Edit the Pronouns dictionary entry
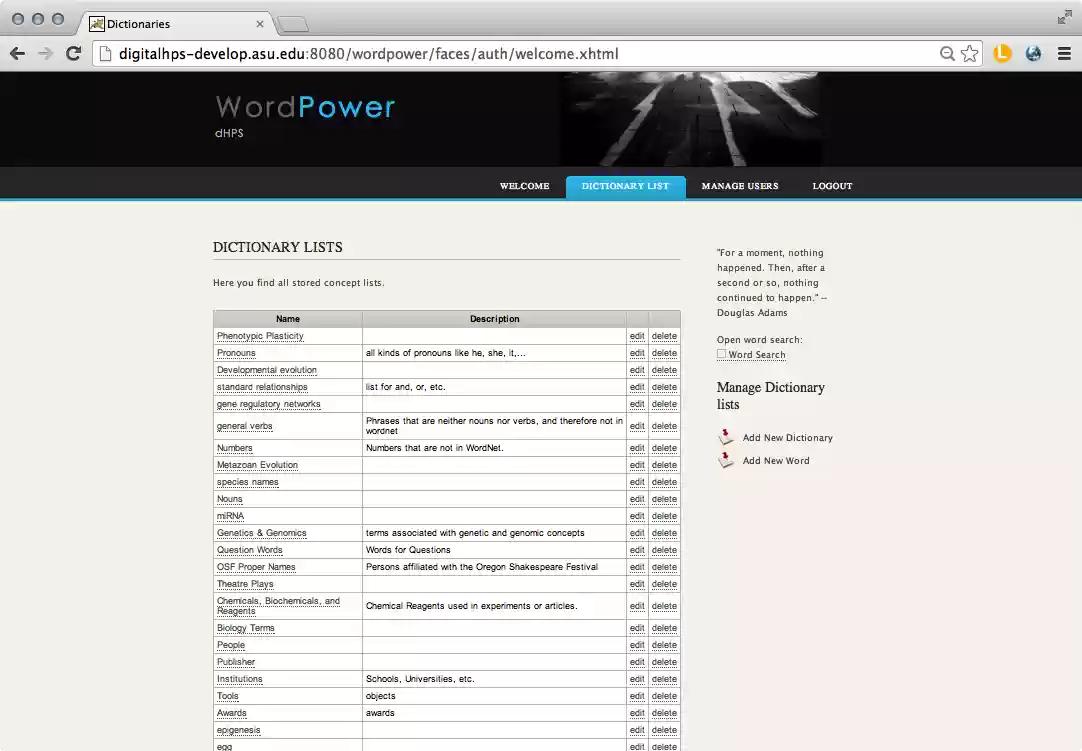The height and width of the screenshot is (751, 1082). [x=637, y=352]
